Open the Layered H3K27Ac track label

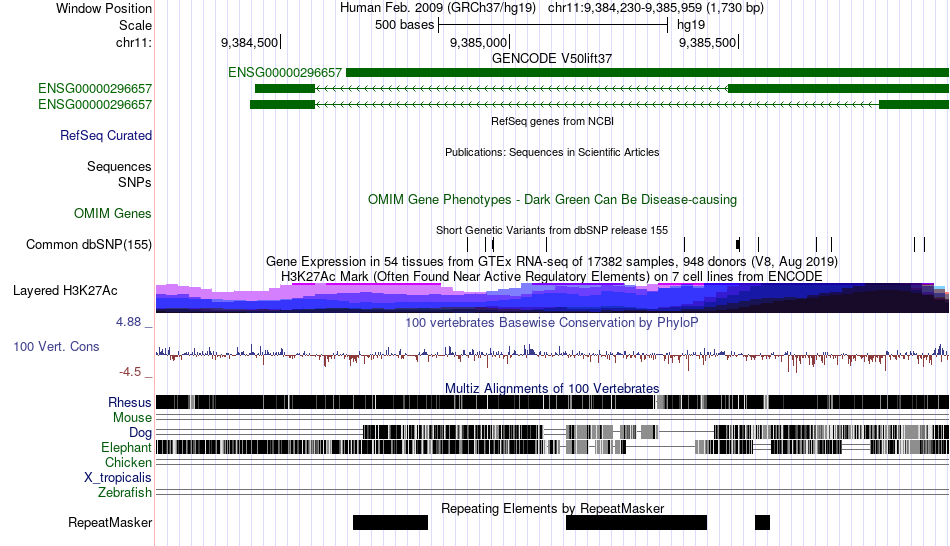point(65,290)
